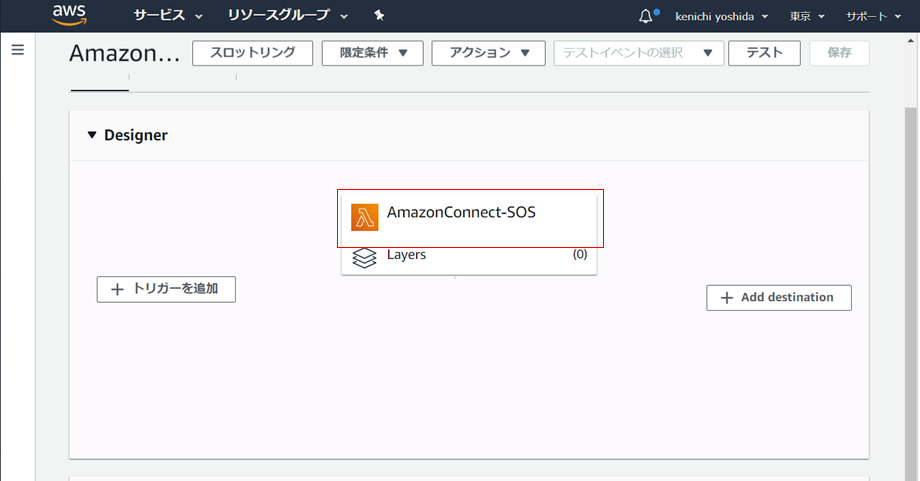Viewport: 920px width, 481px height.
Task: Click the Layers stack icon
Action: [364, 258]
